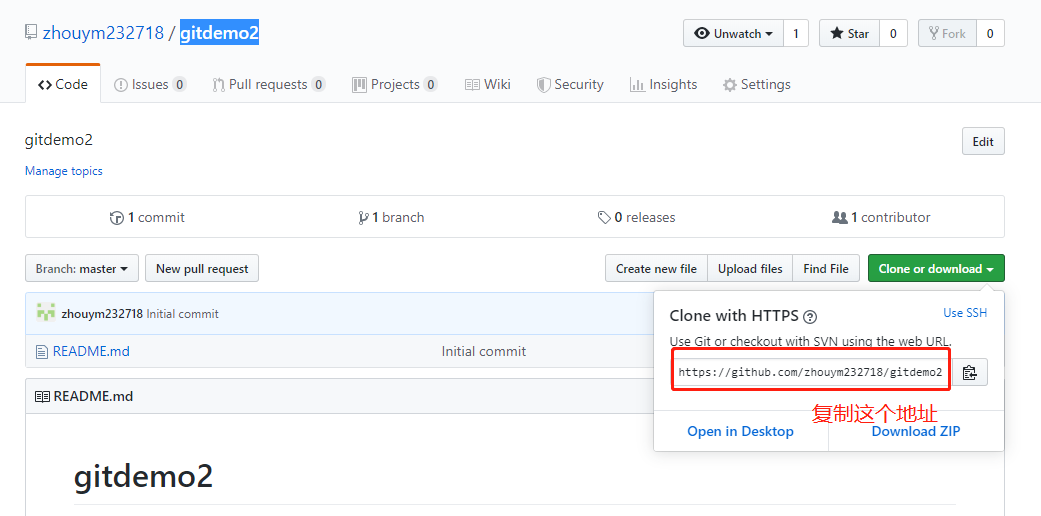Open zhouym232718 owner profile link

[103, 33]
